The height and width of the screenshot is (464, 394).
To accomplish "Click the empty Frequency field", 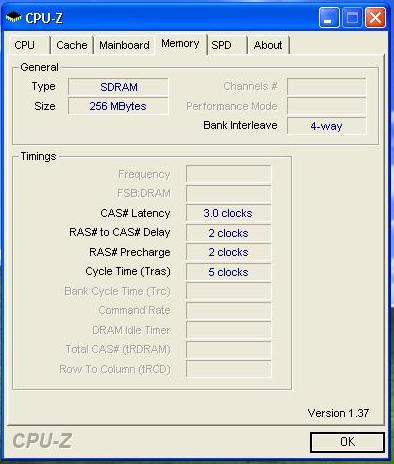I will (229, 174).
